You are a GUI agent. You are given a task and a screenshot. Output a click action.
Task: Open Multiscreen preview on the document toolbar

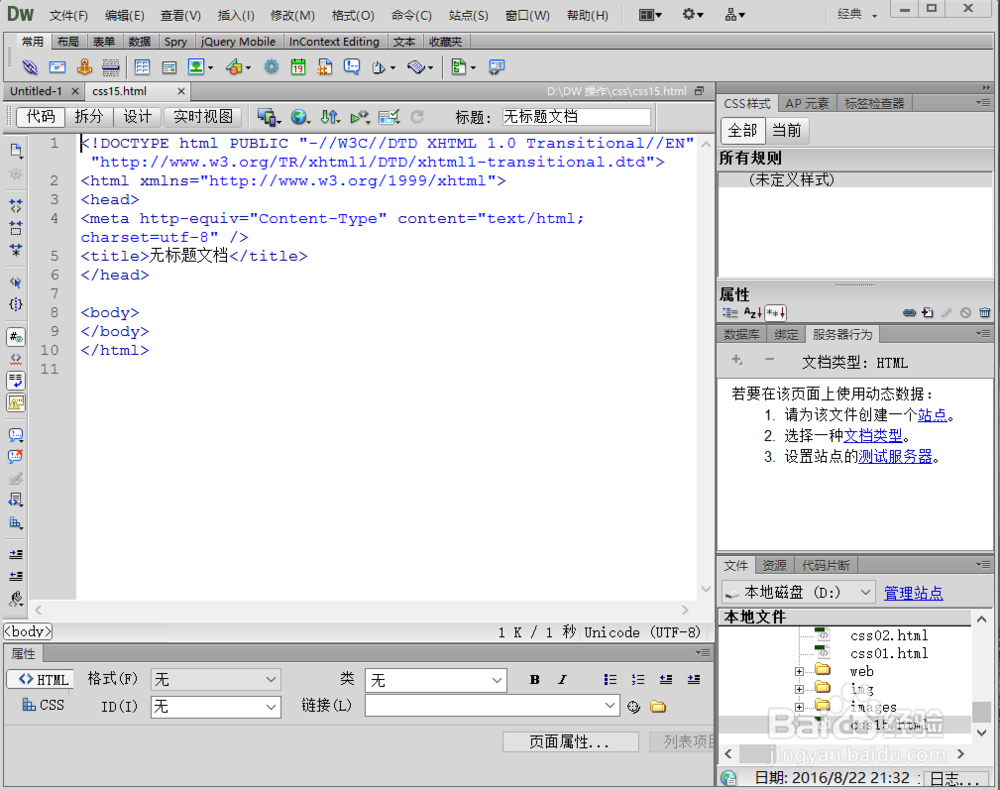point(267,117)
